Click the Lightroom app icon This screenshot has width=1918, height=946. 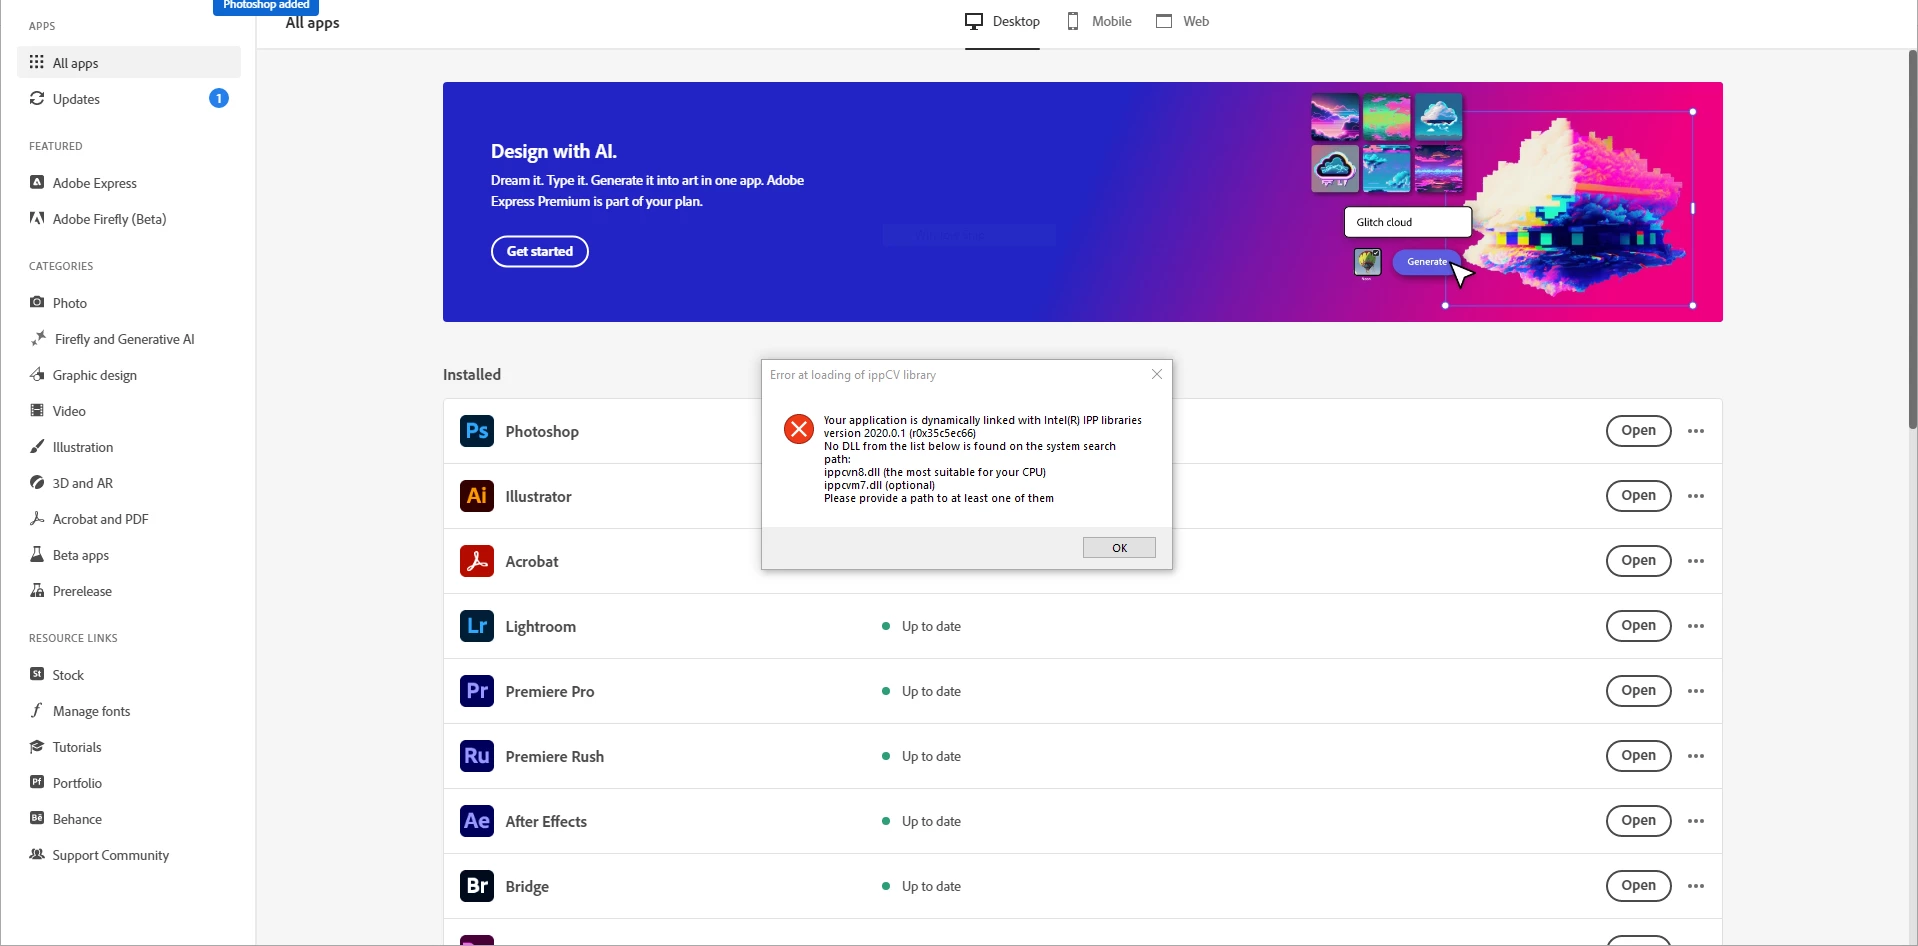coord(477,626)
